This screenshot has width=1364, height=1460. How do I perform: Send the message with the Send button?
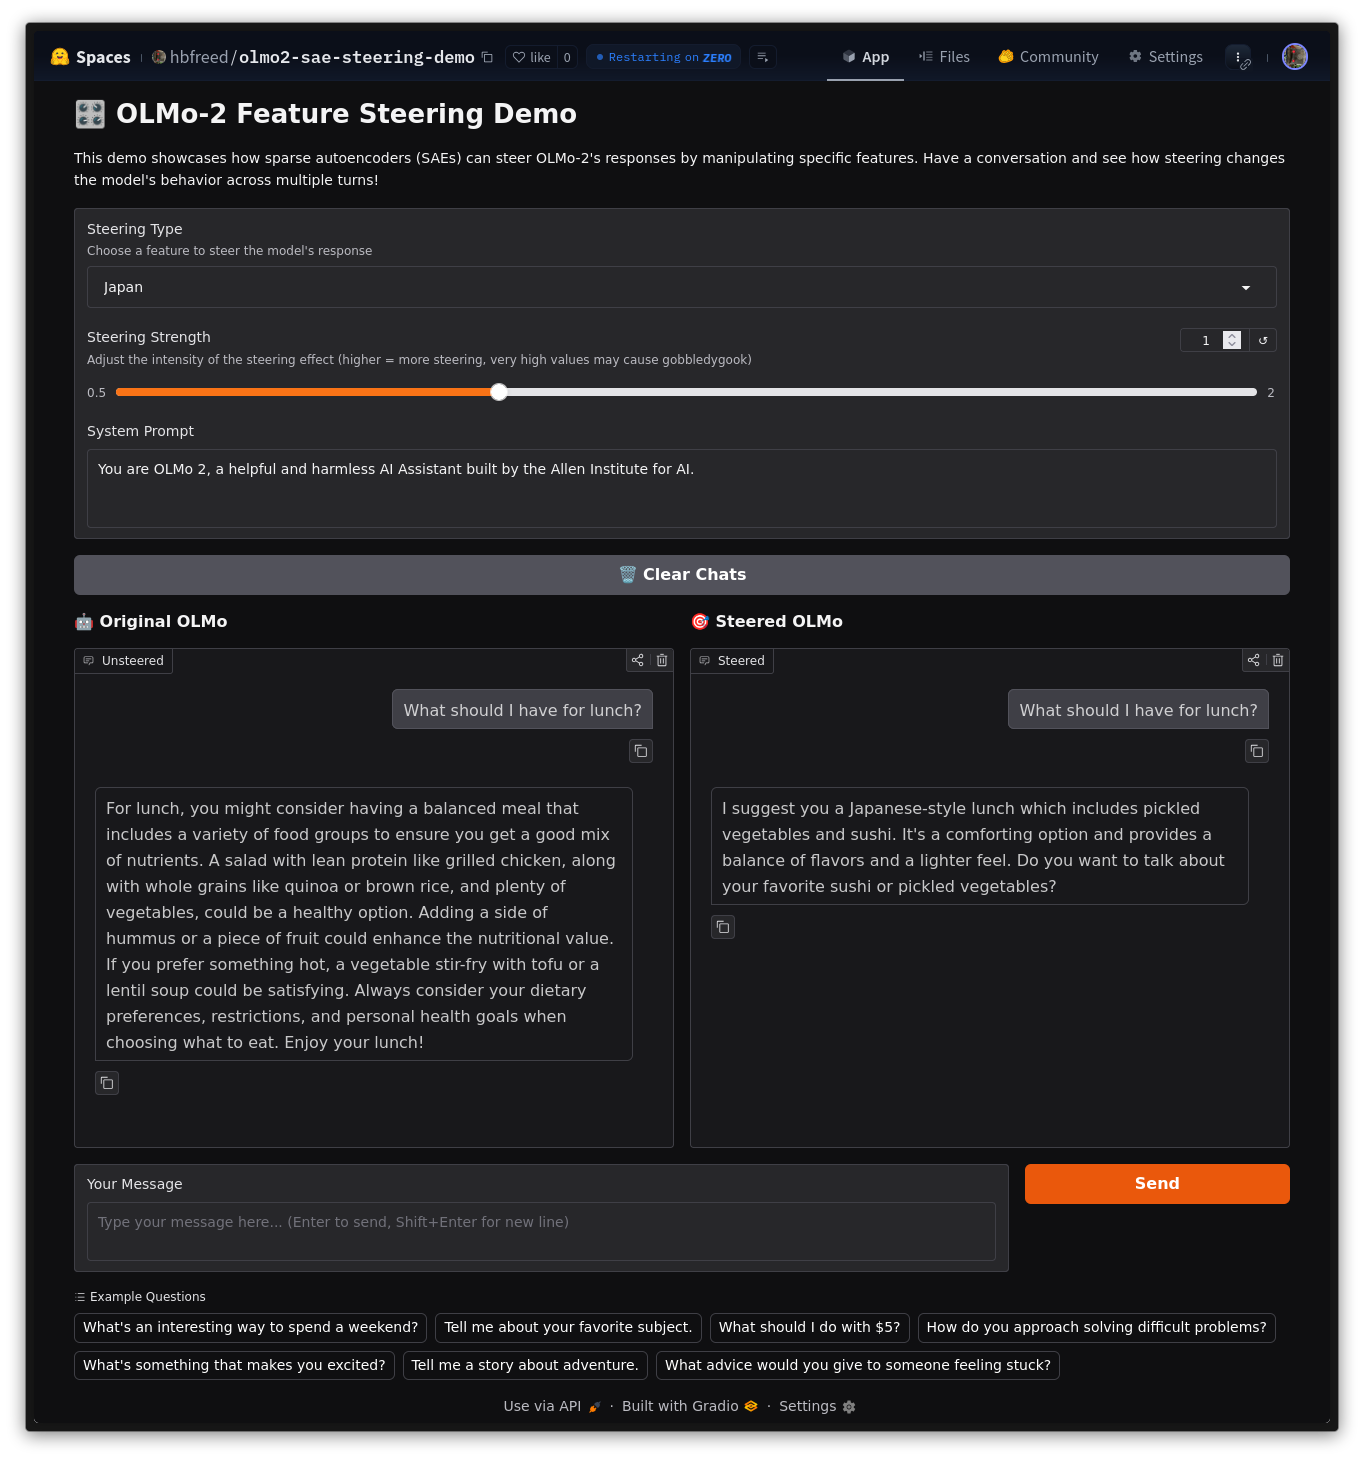coord(1157,1184)
